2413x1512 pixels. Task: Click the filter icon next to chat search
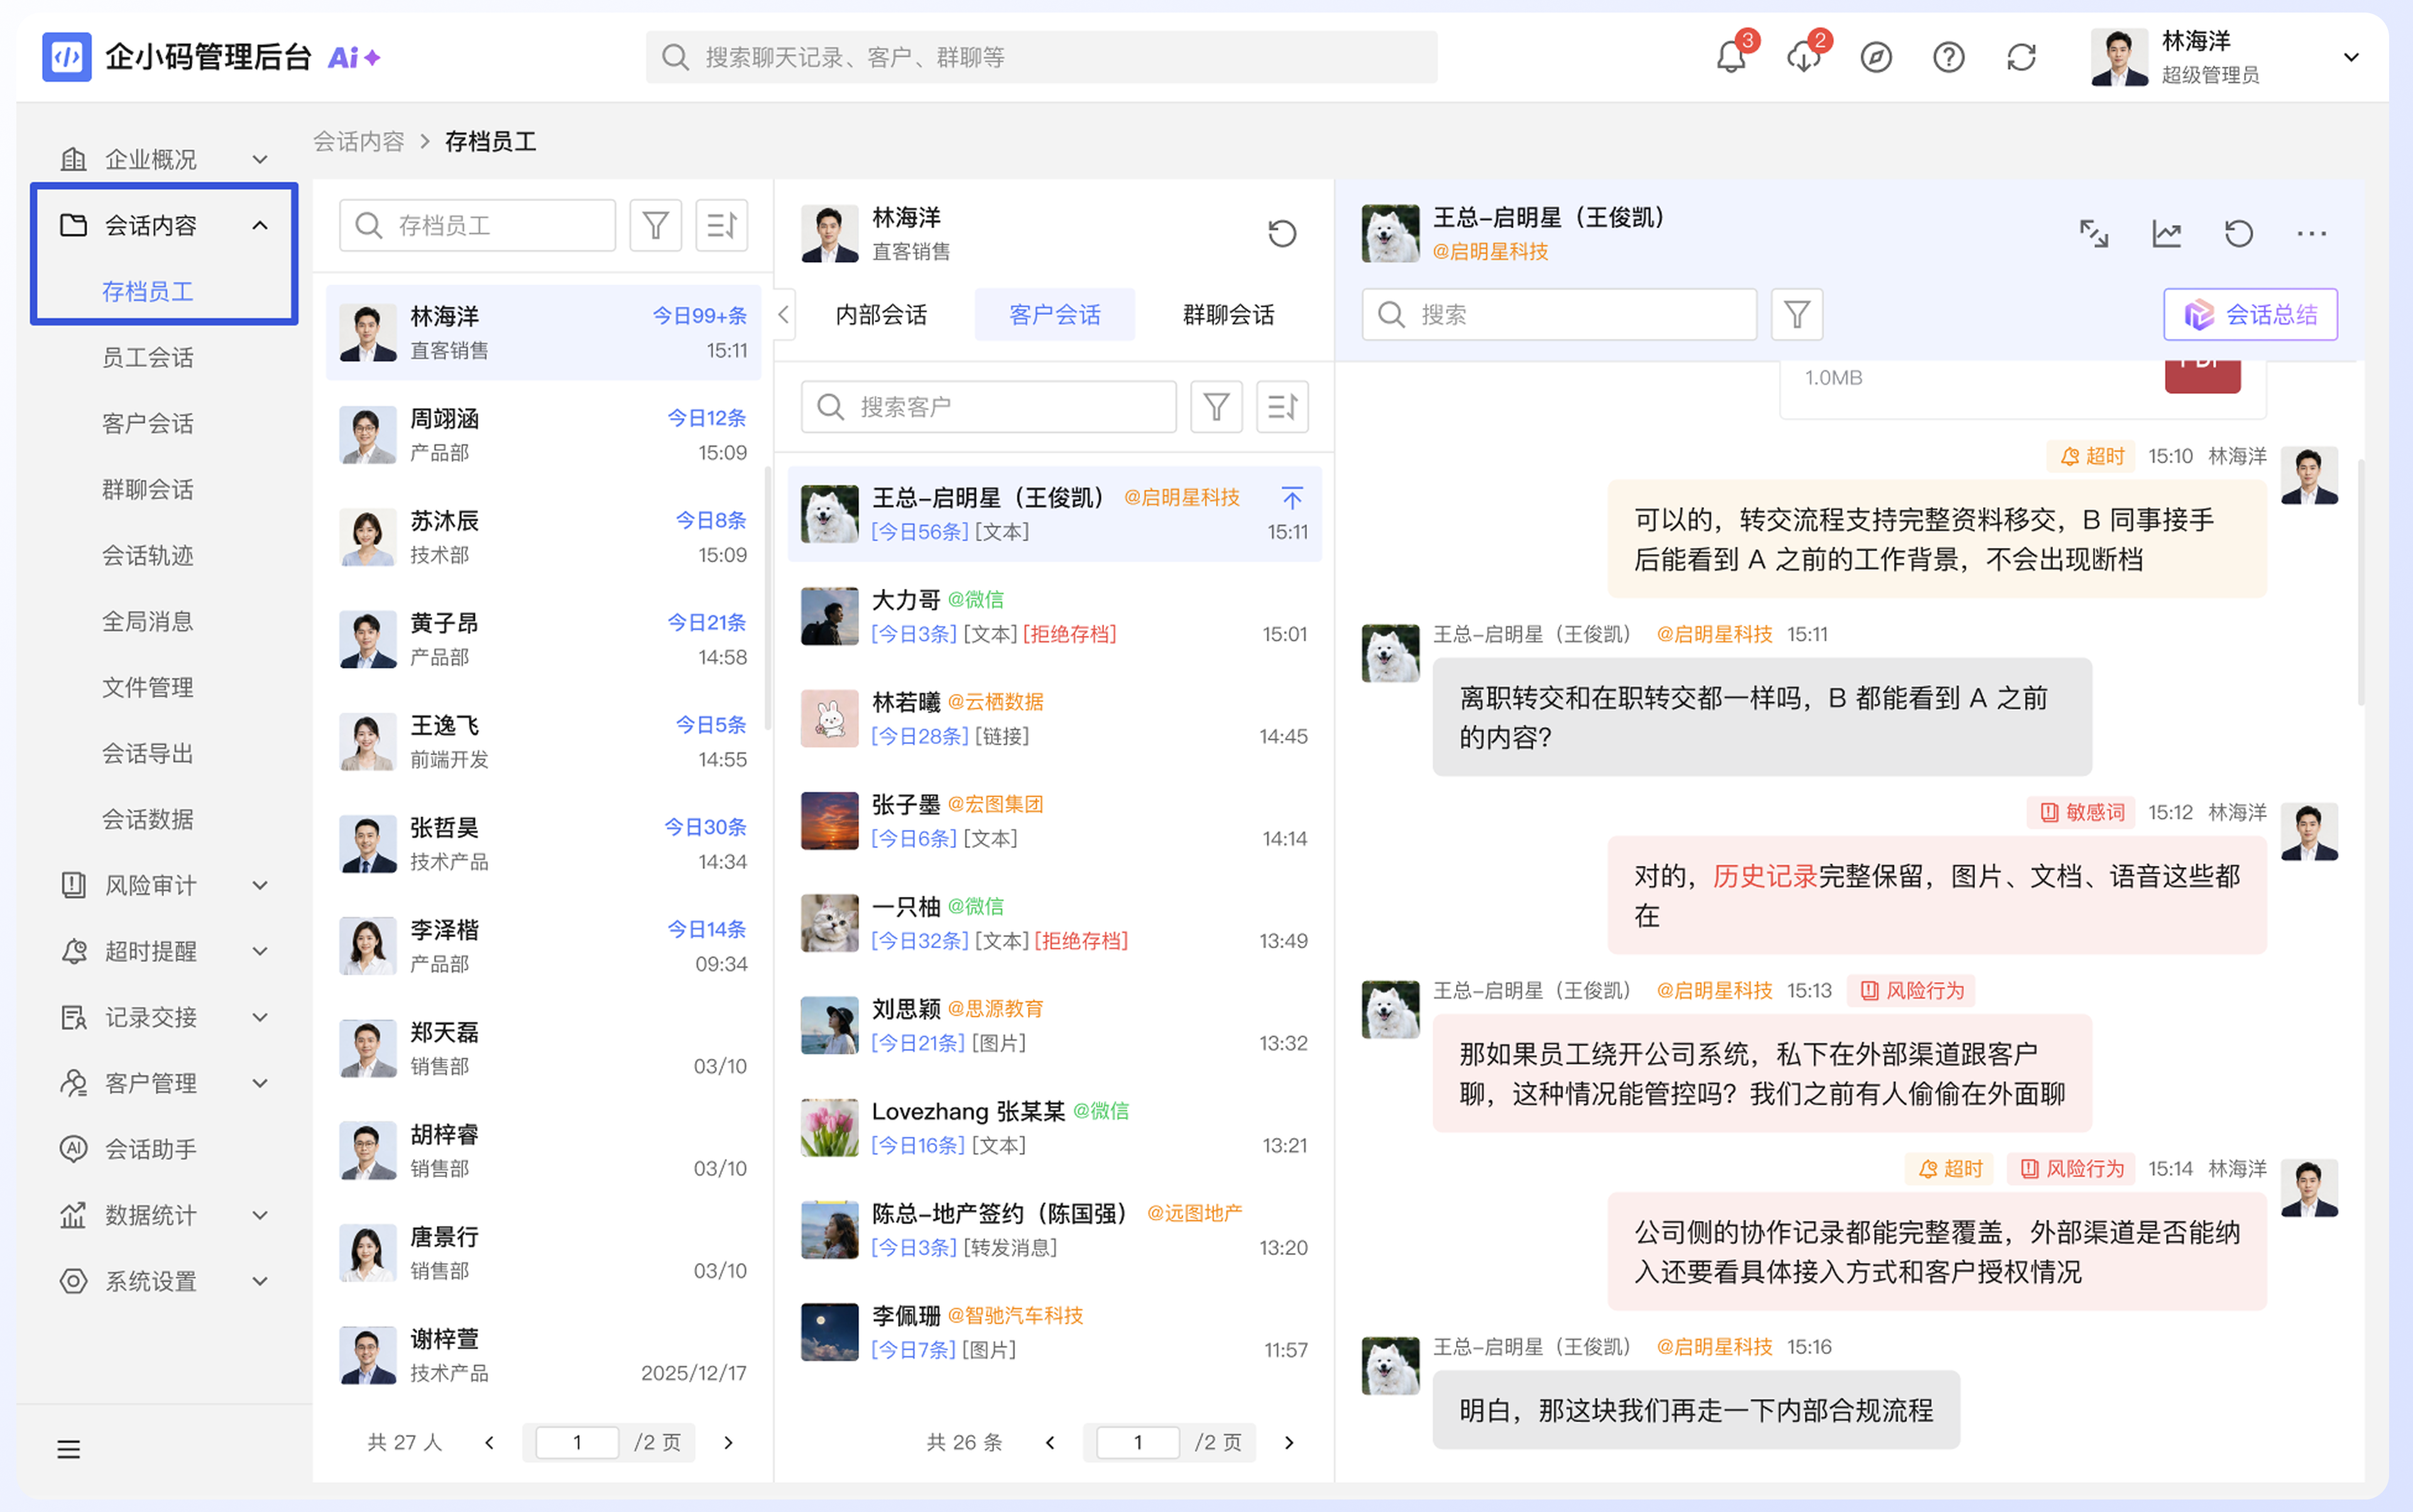[1797, 315]
